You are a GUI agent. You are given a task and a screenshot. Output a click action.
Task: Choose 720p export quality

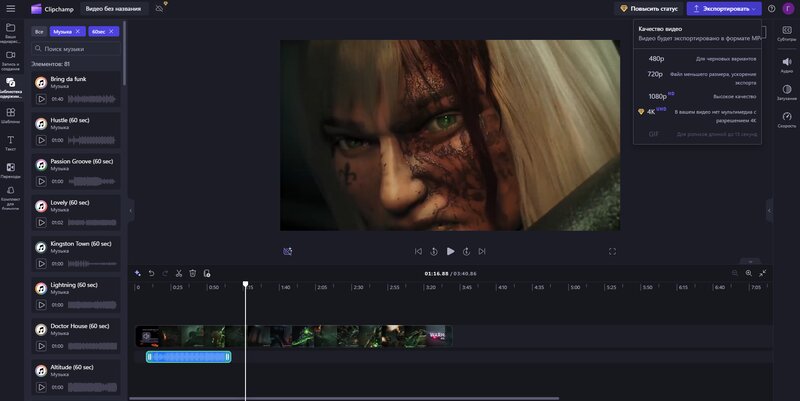point(697,78)
